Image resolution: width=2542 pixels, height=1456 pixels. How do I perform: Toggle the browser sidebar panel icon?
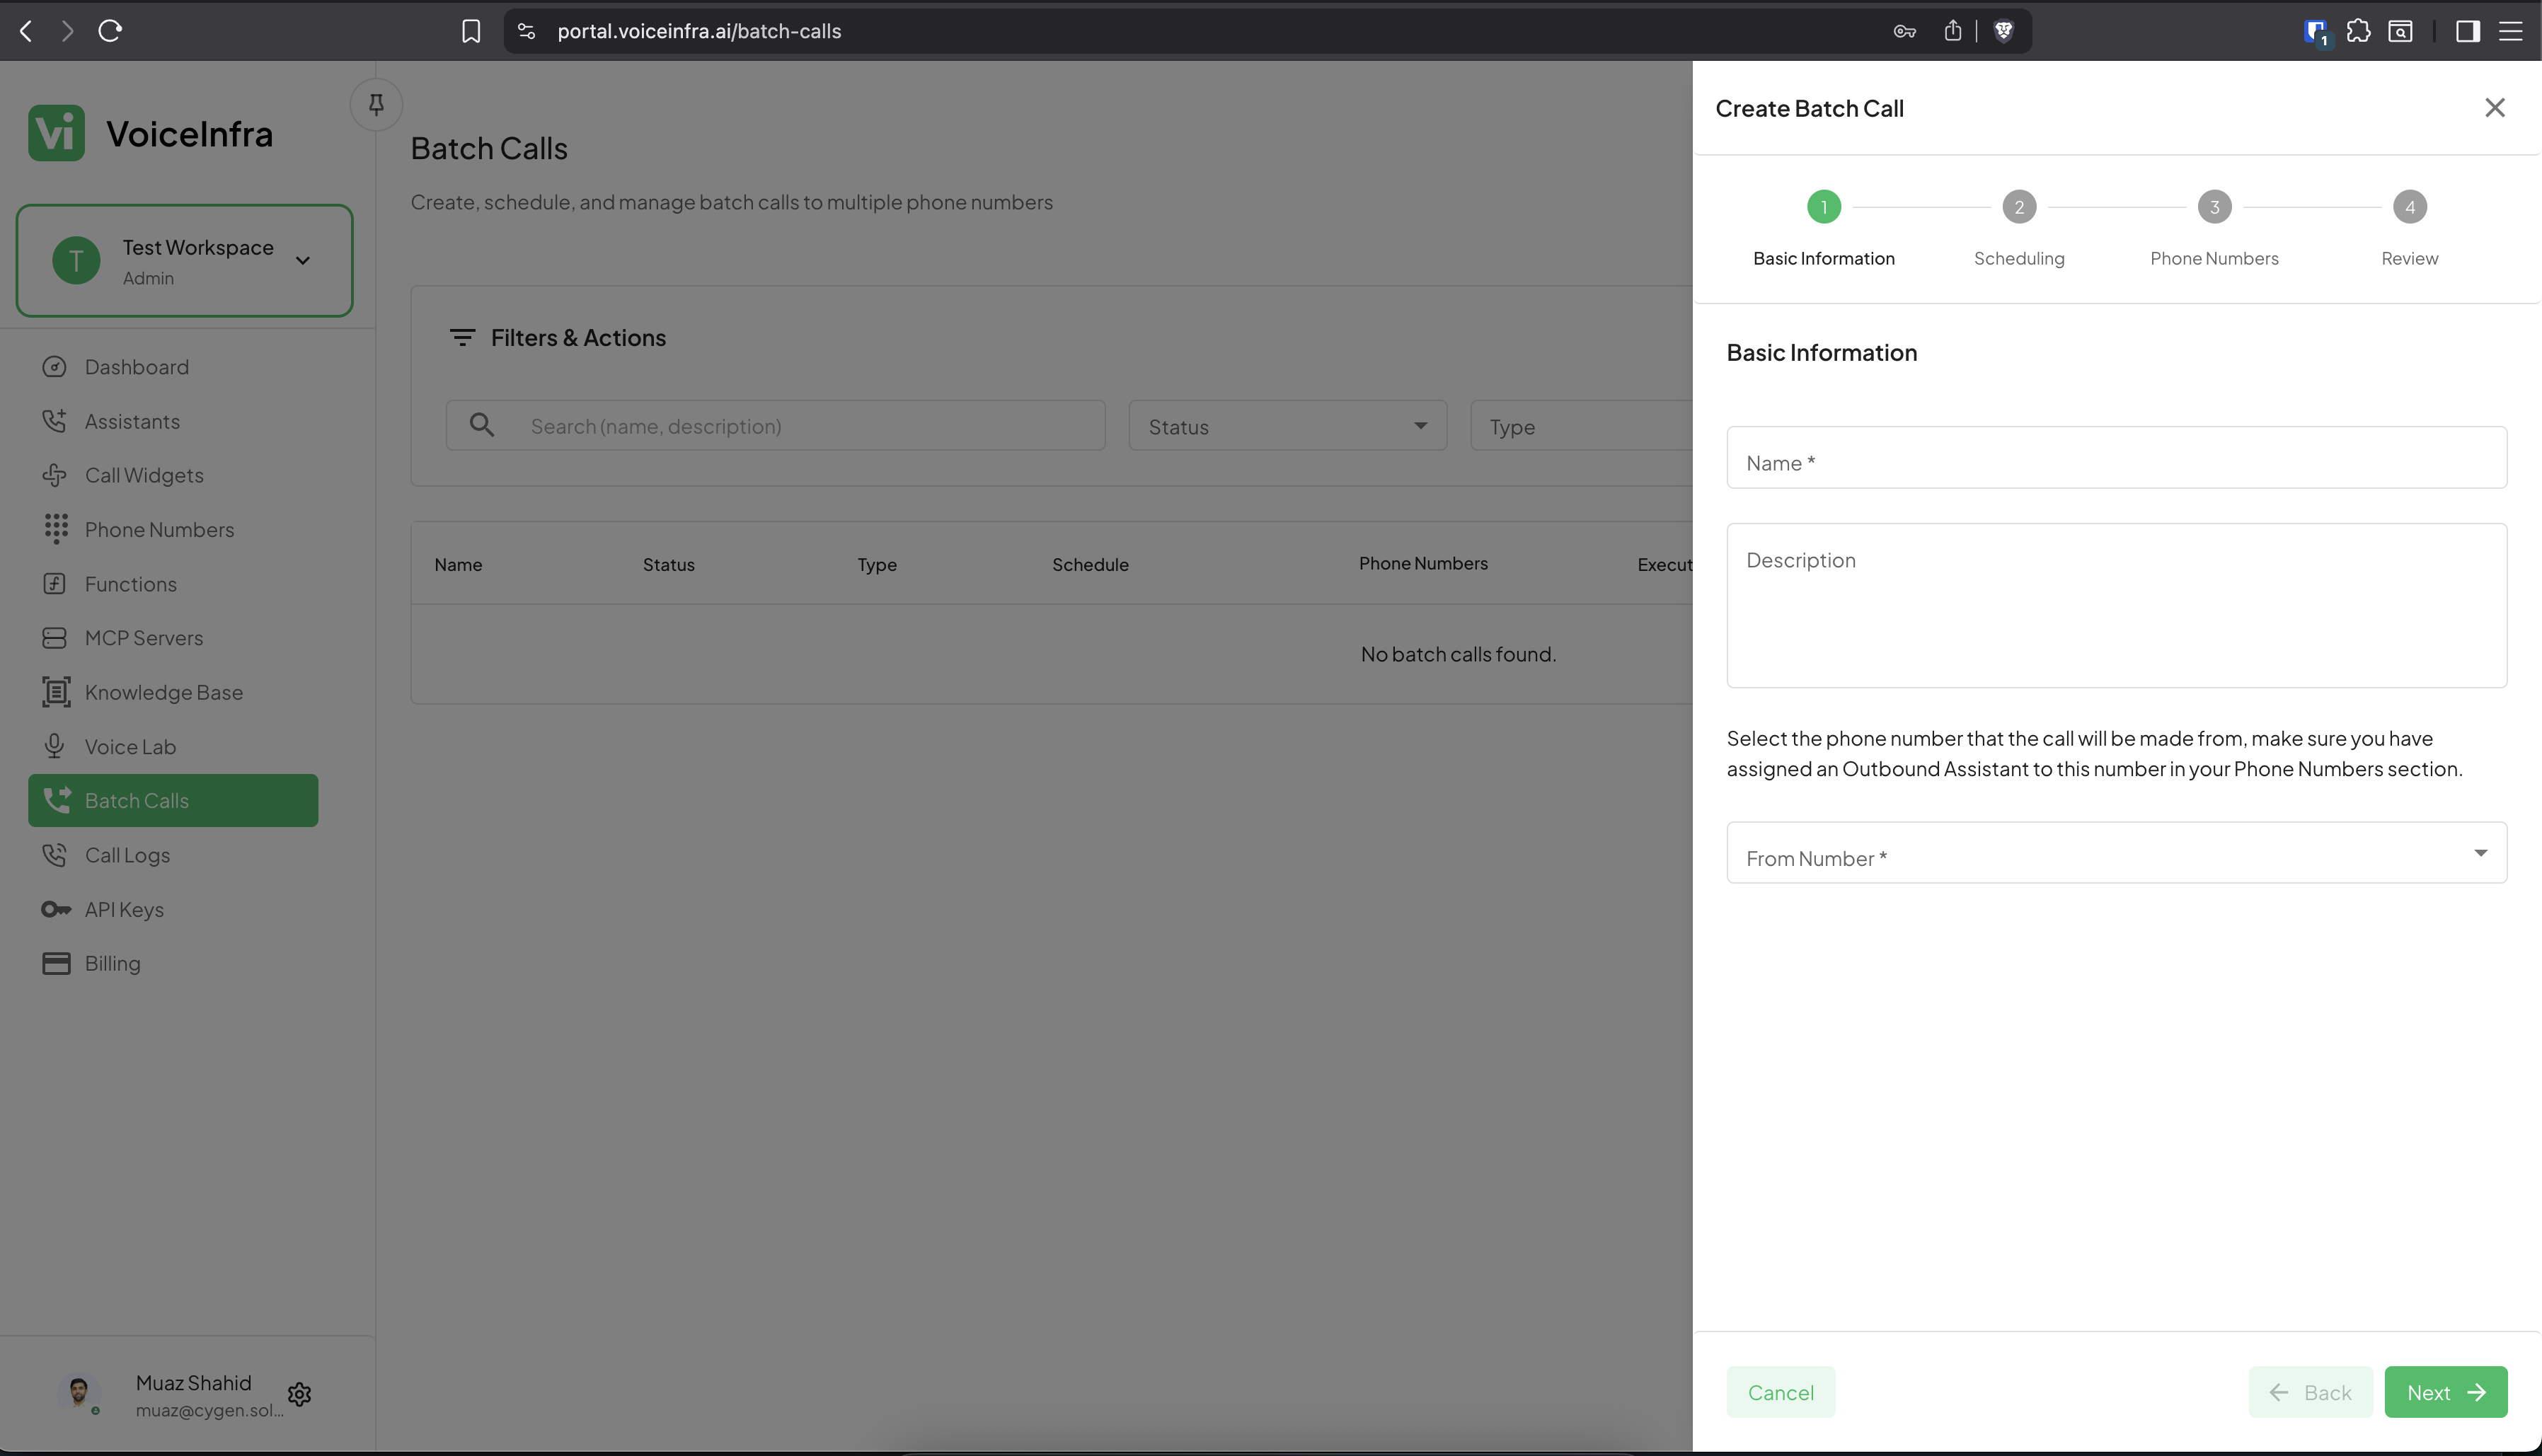point(2468,31)
